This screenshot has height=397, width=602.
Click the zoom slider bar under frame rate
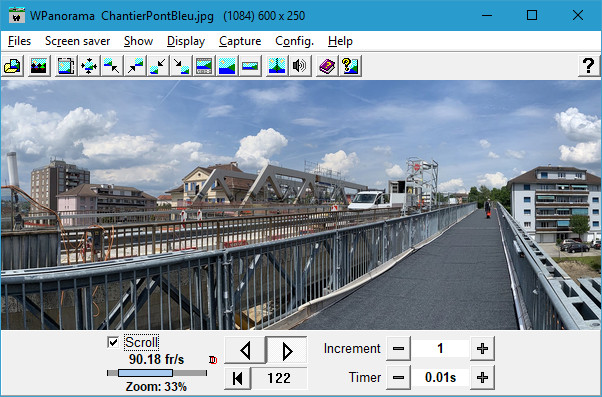click(157, 373)
